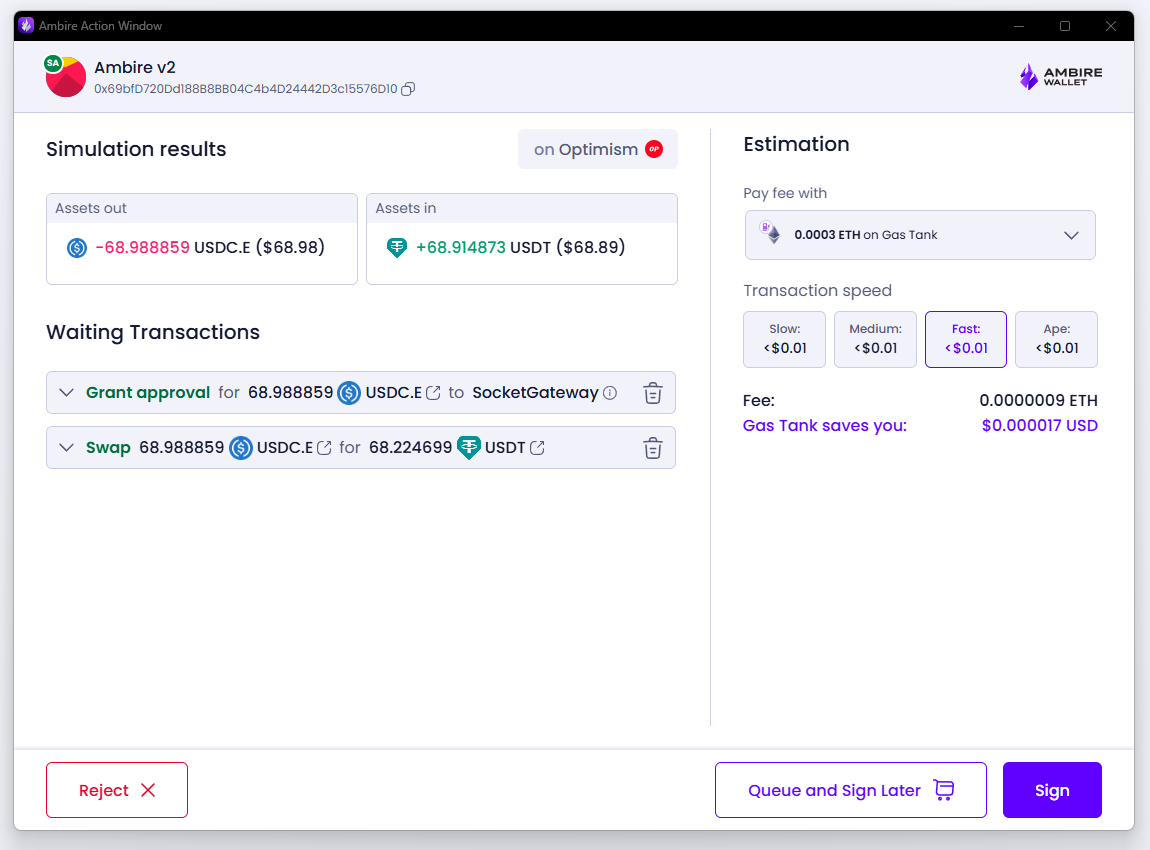Click the SocketGateway contract name
The width and height of the screenshot is (1150, 850).
(535, 393)
